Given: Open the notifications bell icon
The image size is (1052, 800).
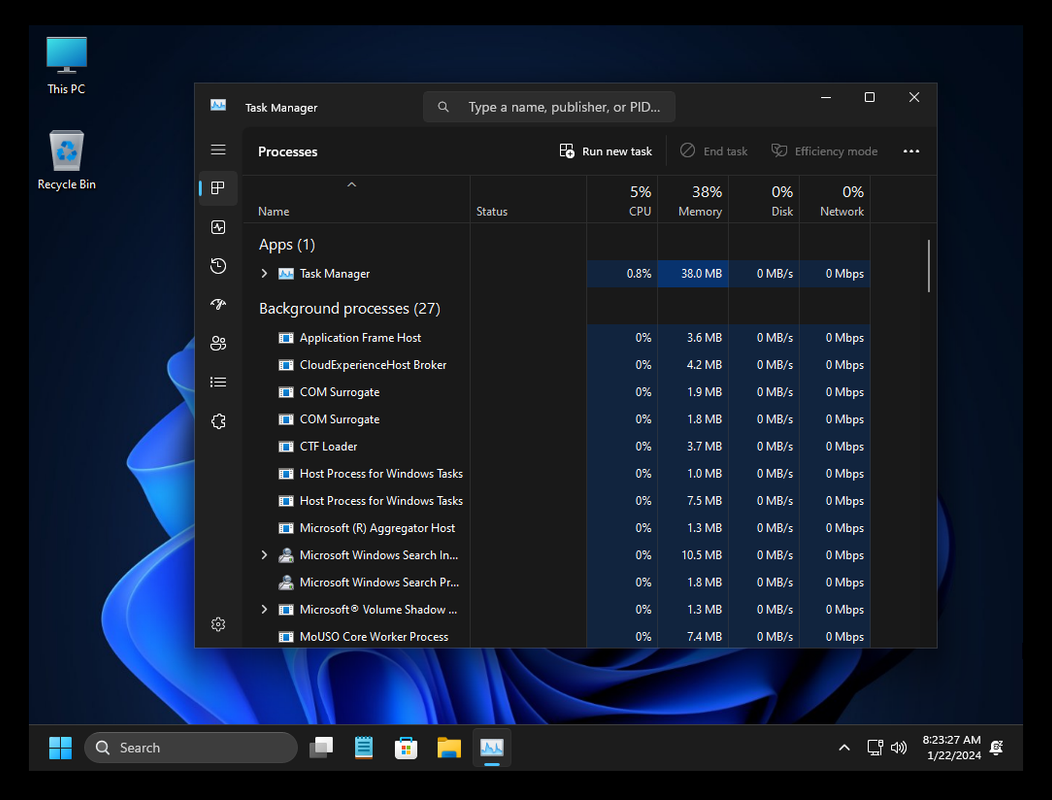Looking at the screenshot, I should pos(997,748).
